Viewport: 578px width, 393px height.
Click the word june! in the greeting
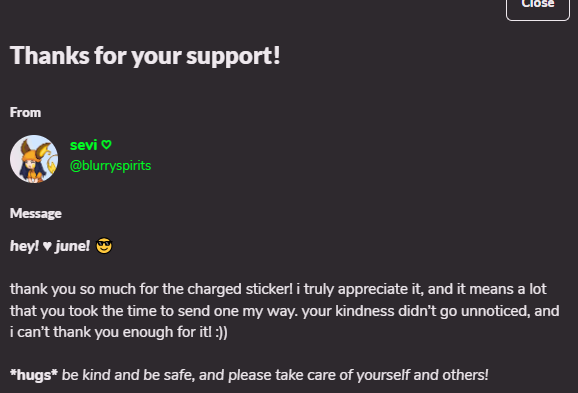pos(73,246)
